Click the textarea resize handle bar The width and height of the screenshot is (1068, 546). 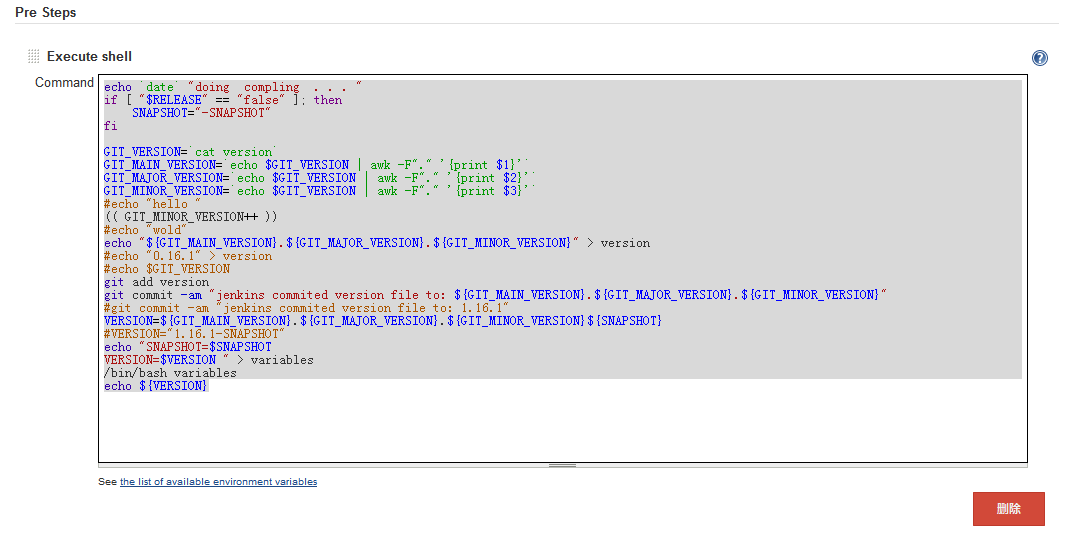[563, 466]
